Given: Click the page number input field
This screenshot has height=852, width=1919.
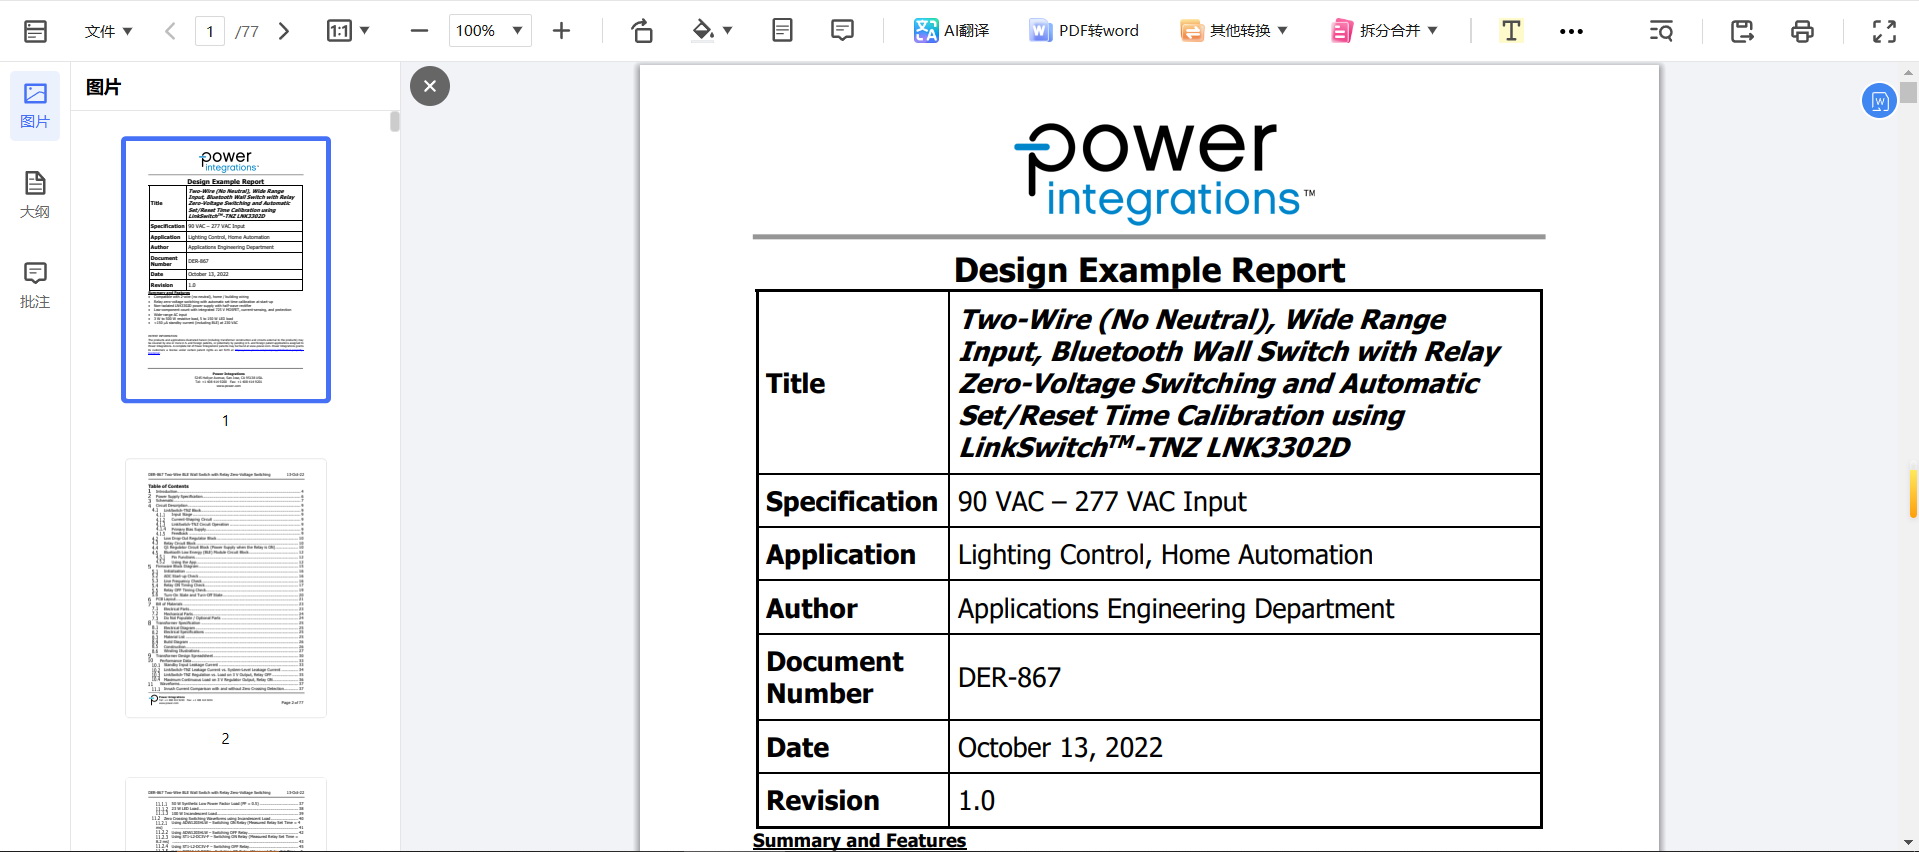Looking at the screenshot, I should tap(210, 31).
